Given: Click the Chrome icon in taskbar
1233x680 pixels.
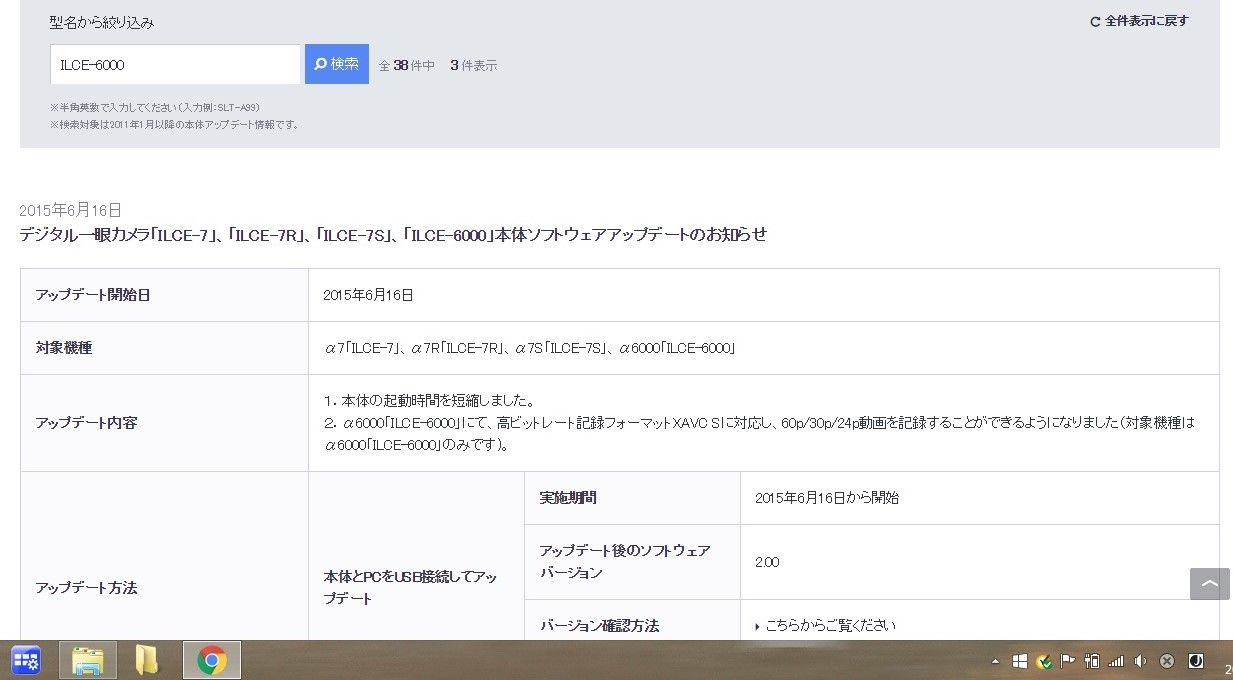Looking at the screenshot, I should click(x=211, y=660).
